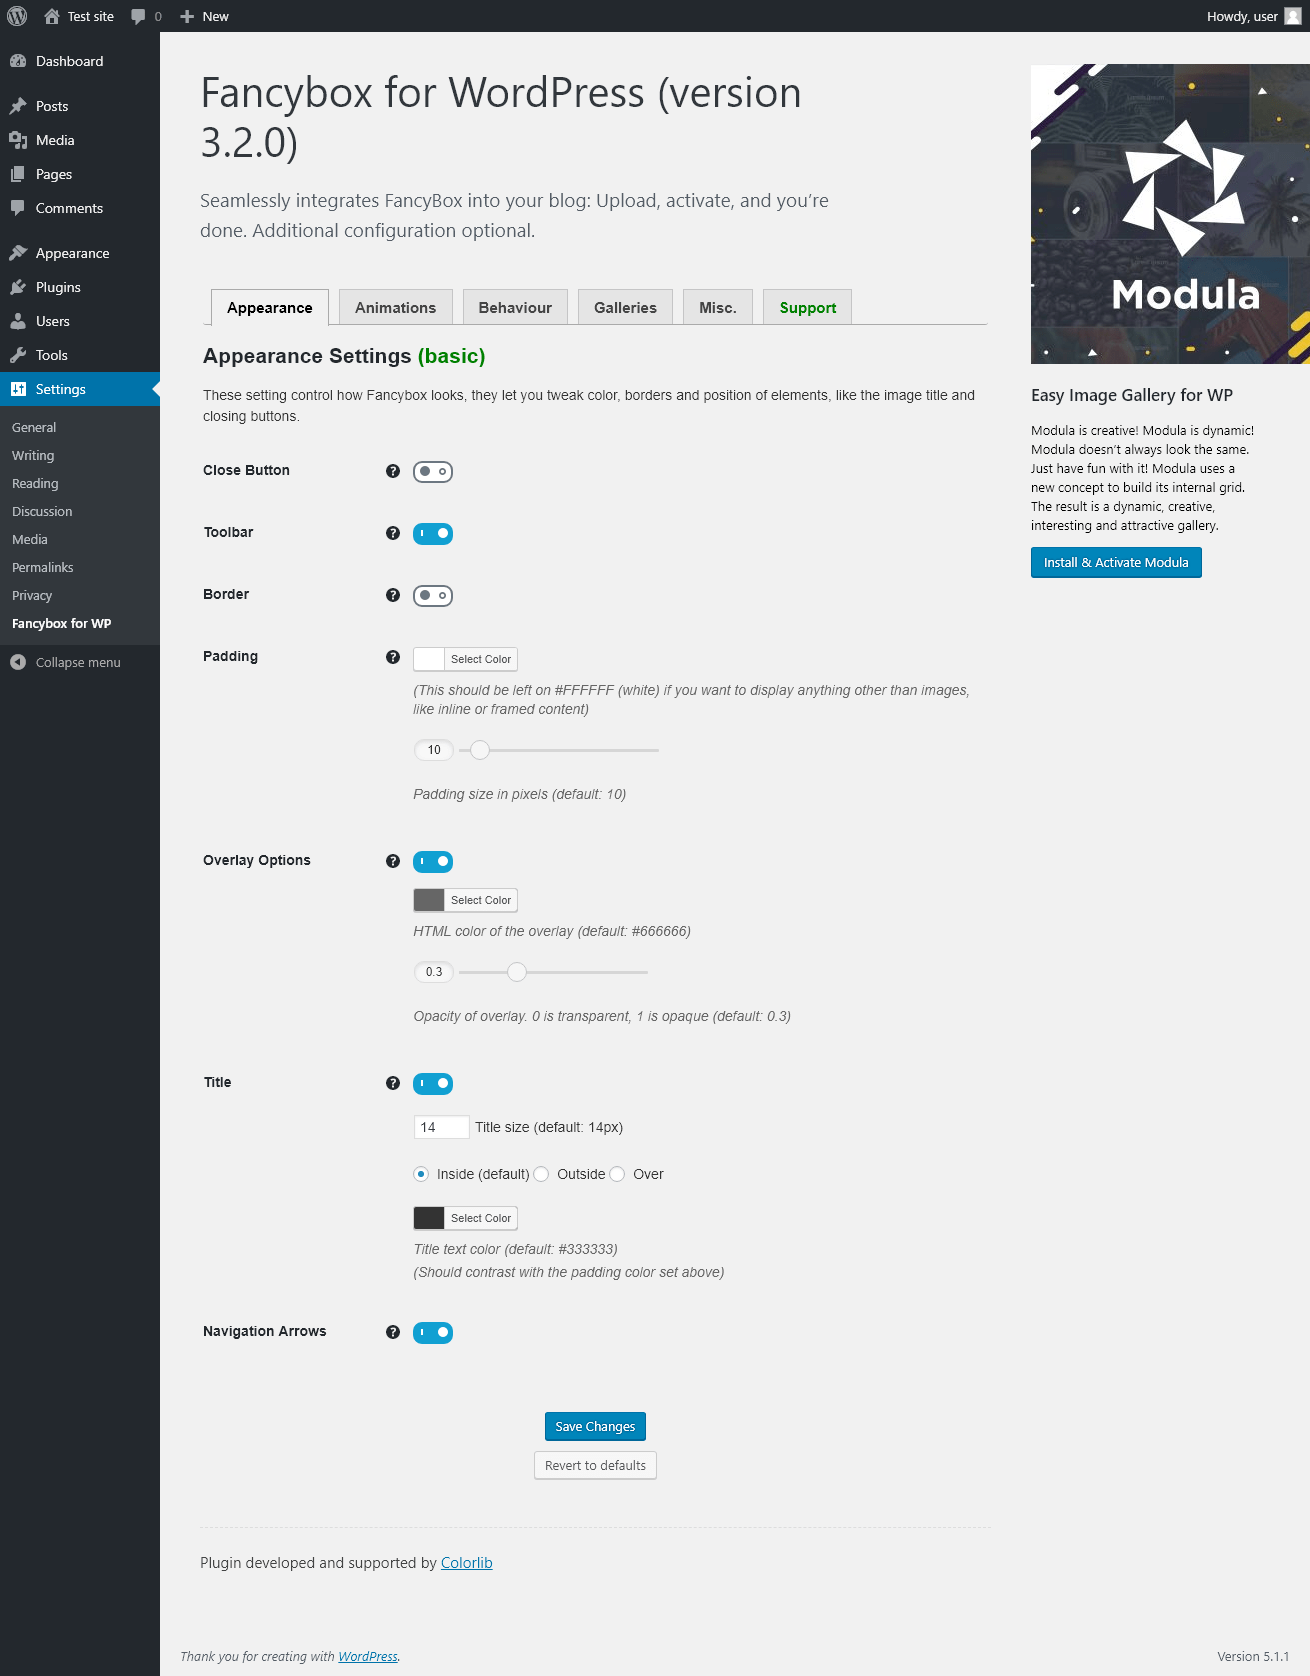Click the overlay opacity slider handle
This screenshot has width=1310, height=1676.
[516, 972]
